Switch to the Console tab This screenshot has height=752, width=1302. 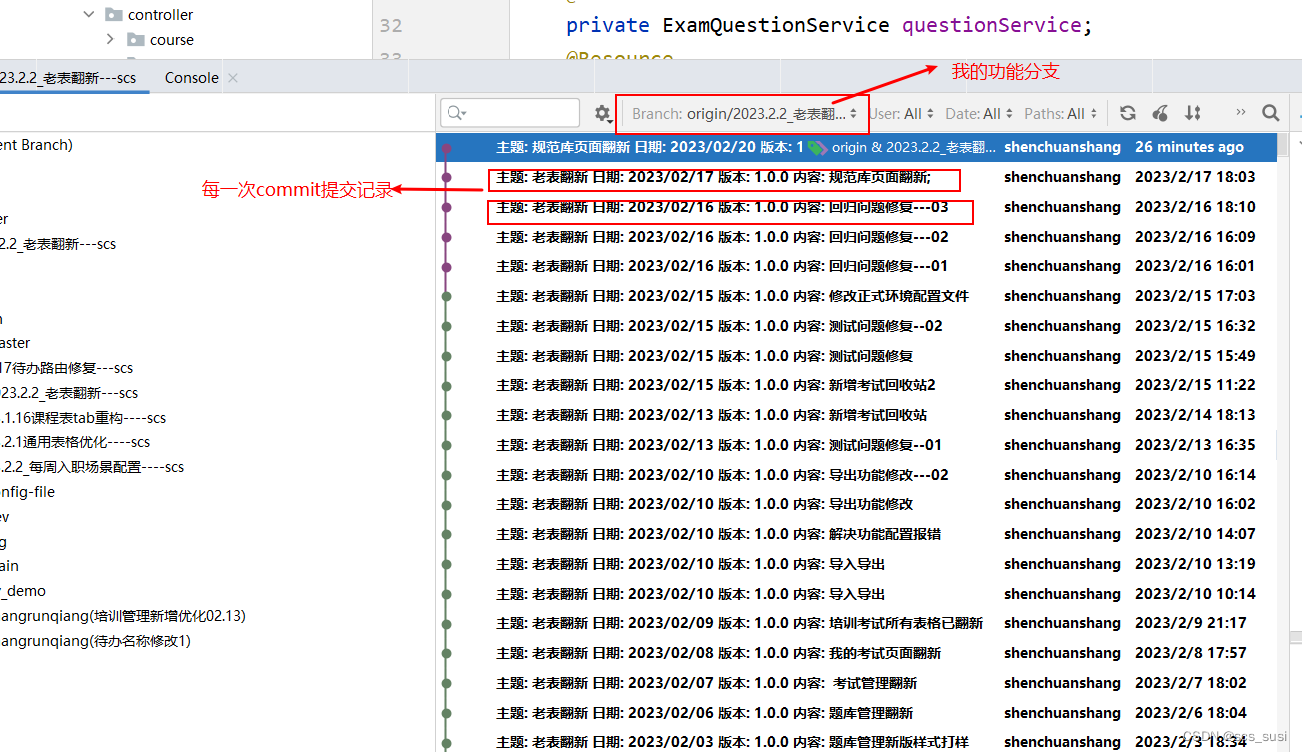point(191,78)
